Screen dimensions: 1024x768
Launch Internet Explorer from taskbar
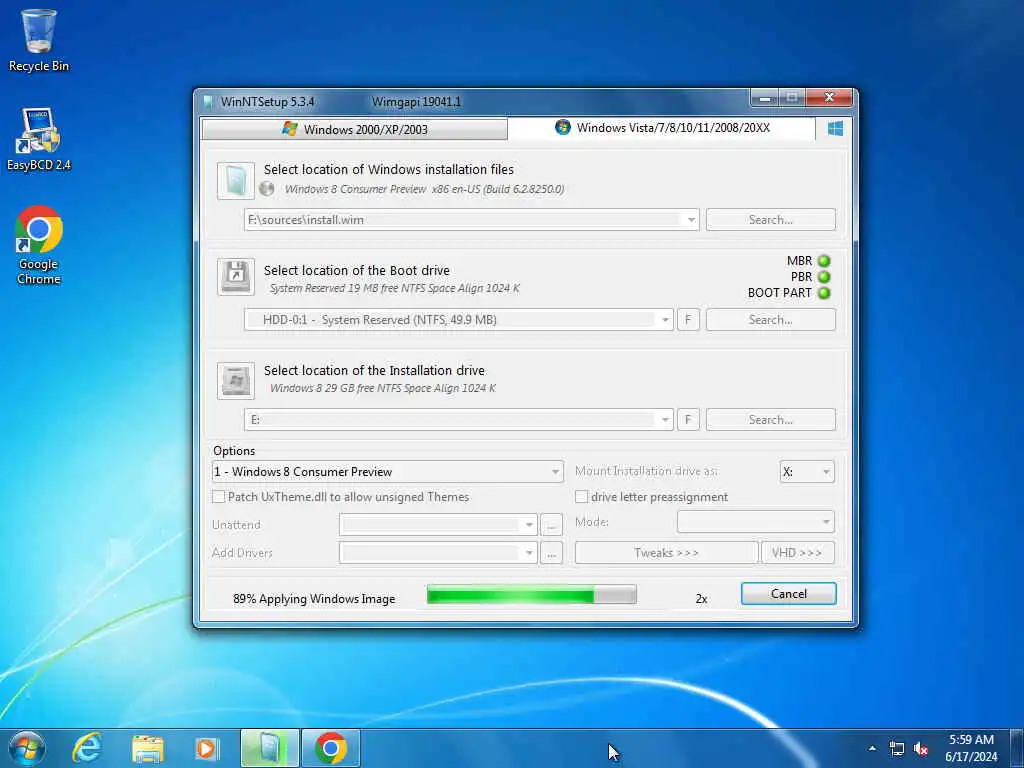click(87, 748)
